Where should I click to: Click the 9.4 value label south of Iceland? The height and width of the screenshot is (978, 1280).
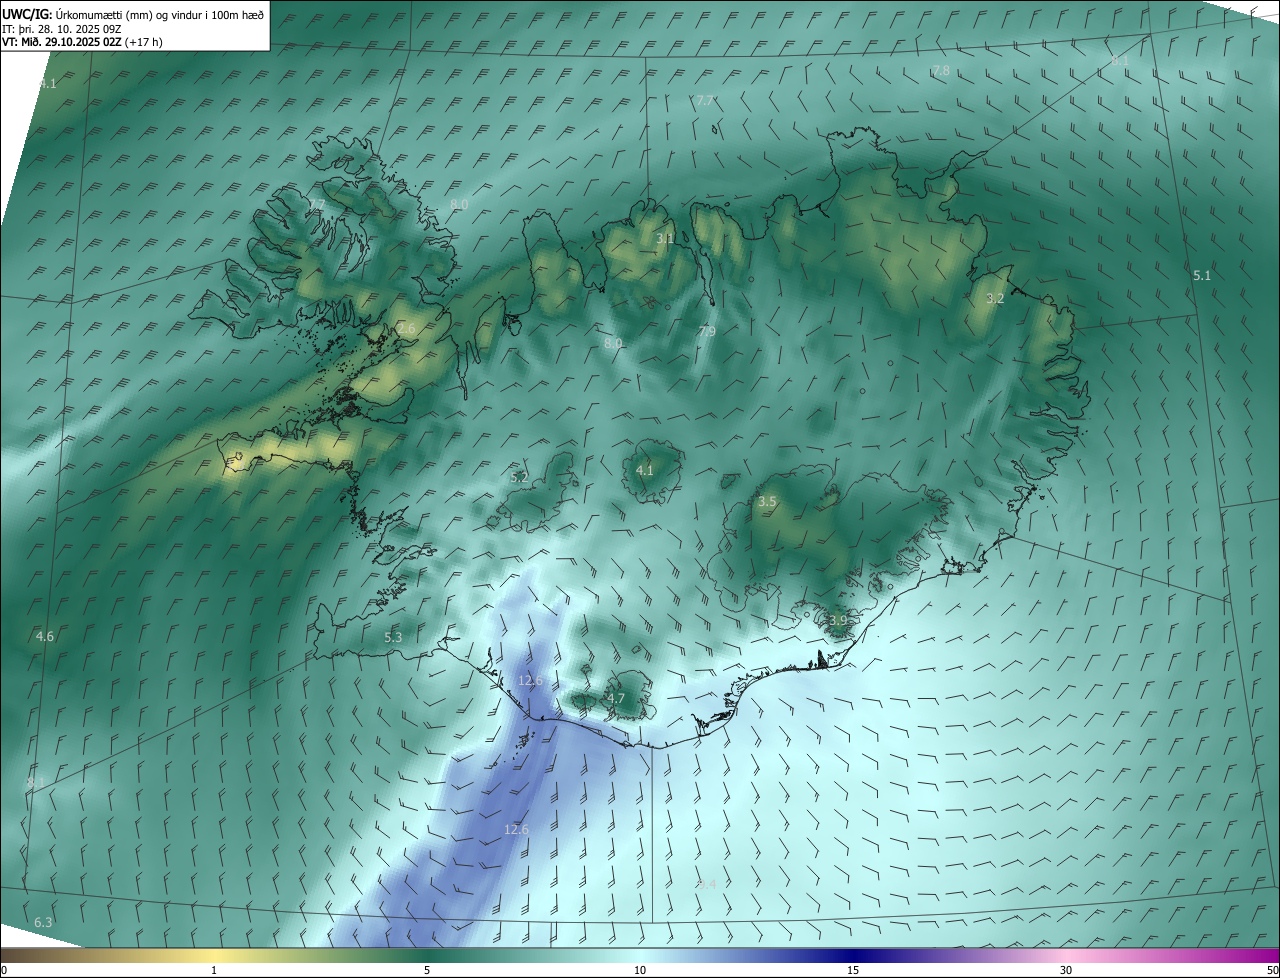pos(707,884)
